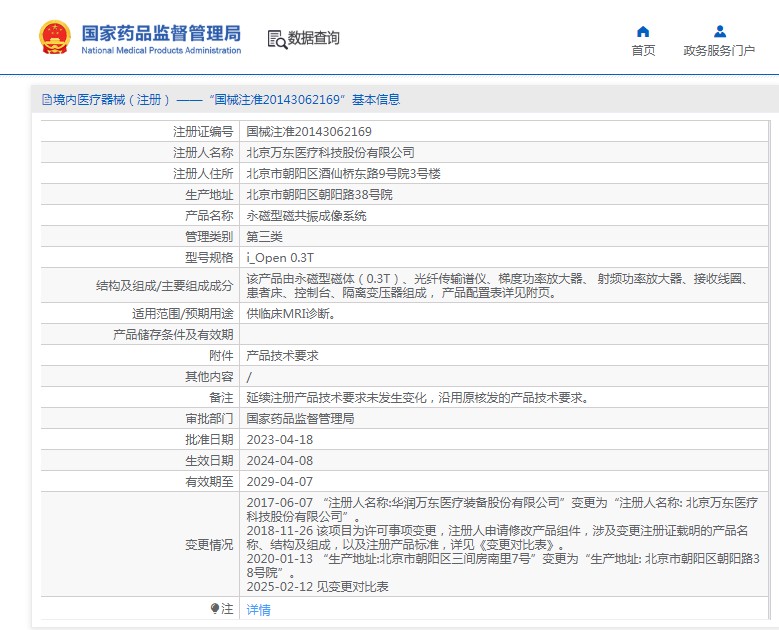Click the 生效日期 row label
The height and width of the screenshot is (630, 779).
pyautogui.click(x=209, y=461)
